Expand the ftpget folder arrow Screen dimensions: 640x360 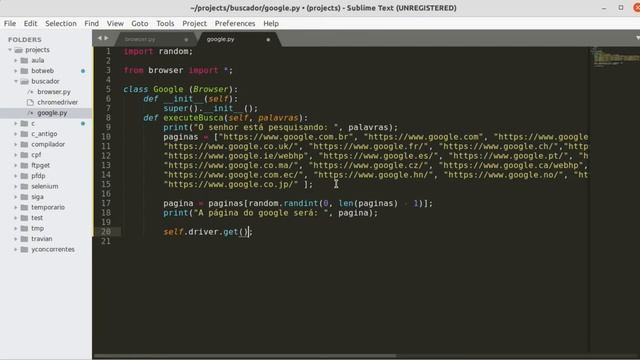[16, 165]
